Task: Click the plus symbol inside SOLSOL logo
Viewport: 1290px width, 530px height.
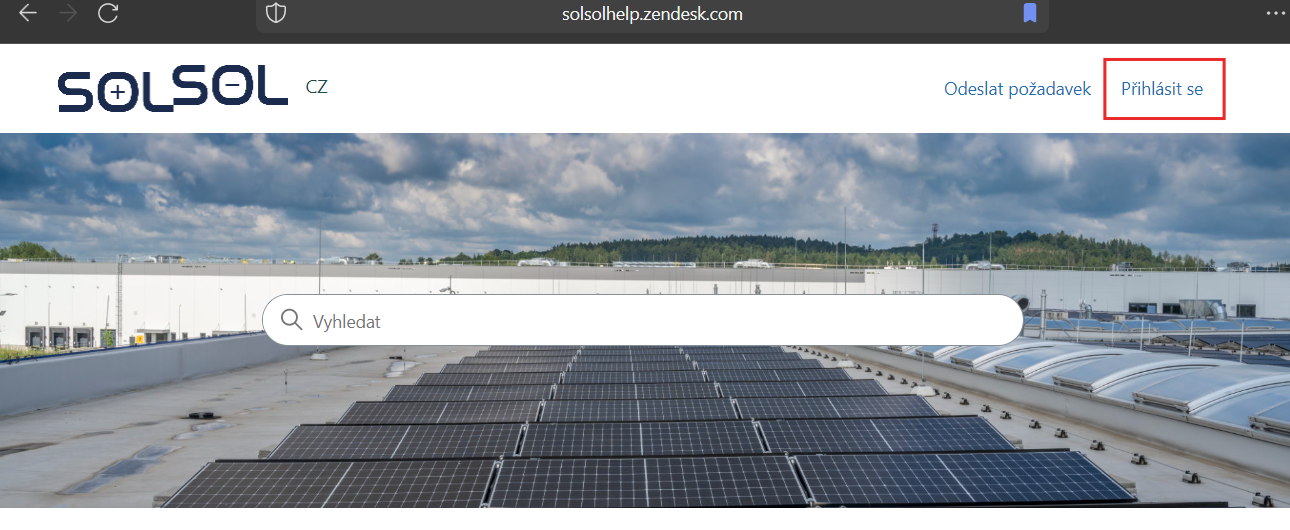Action: tap(118, 93)
